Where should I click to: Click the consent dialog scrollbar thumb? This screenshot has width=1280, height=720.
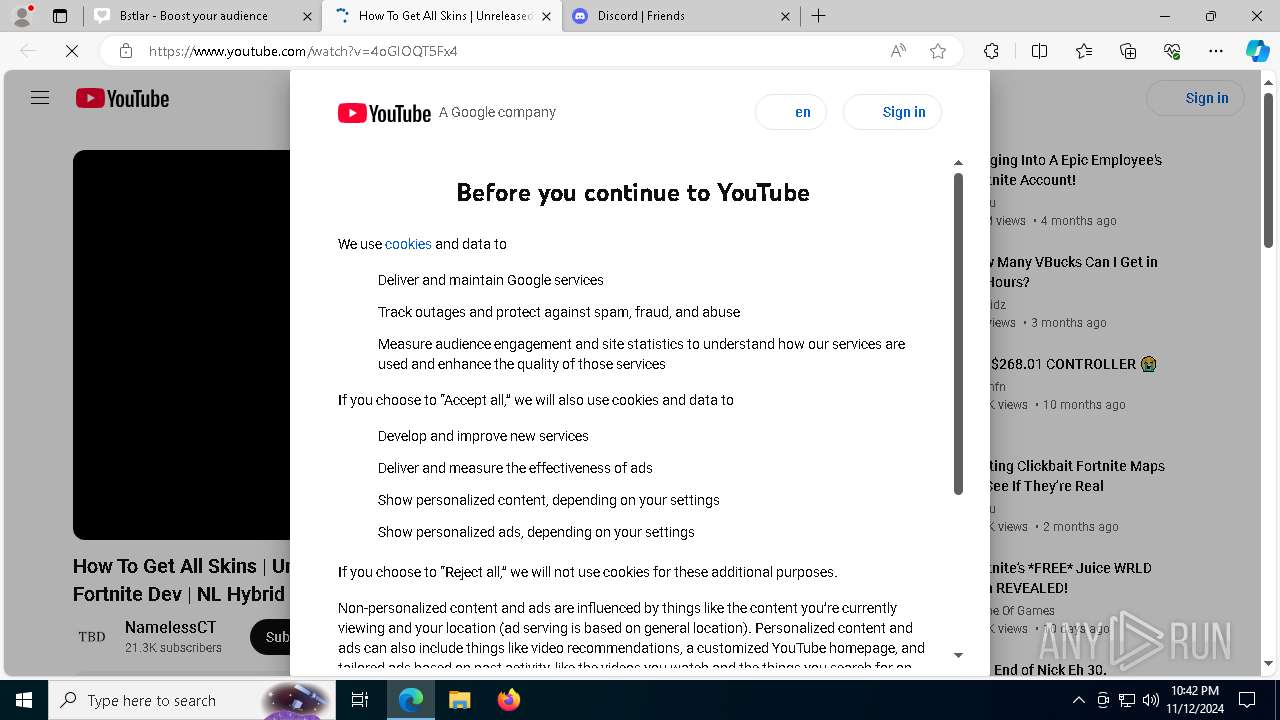click(958, 334)
